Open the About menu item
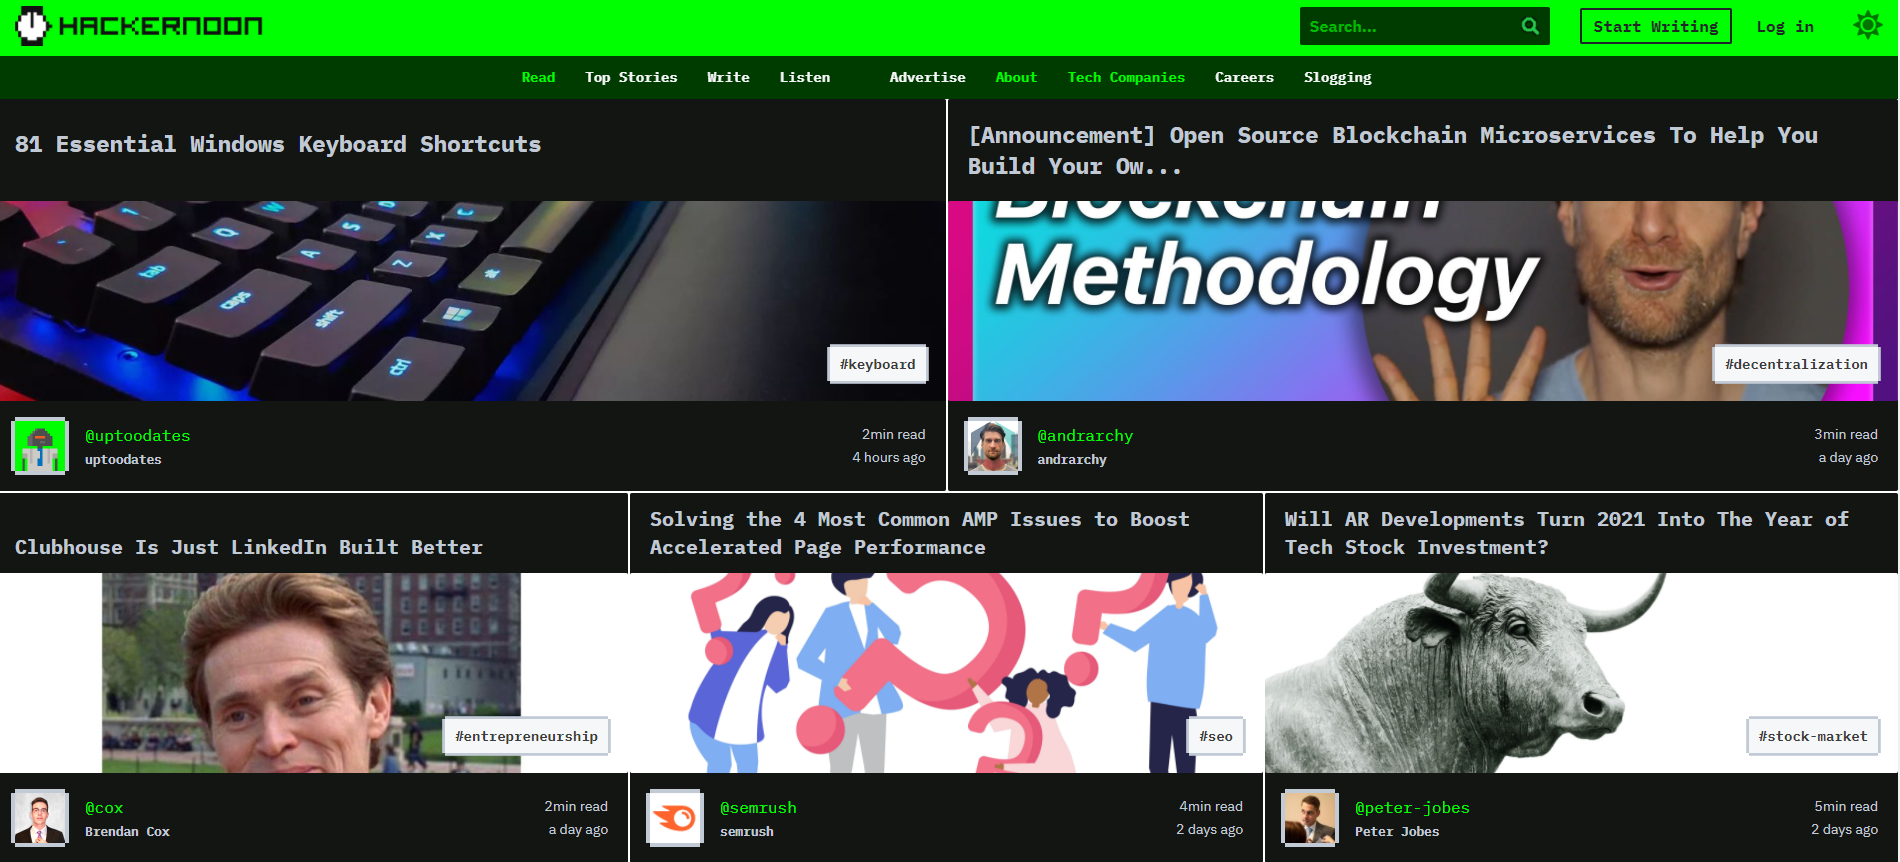This screenshot has height=862, width=1900. [x=1016, y=77]
